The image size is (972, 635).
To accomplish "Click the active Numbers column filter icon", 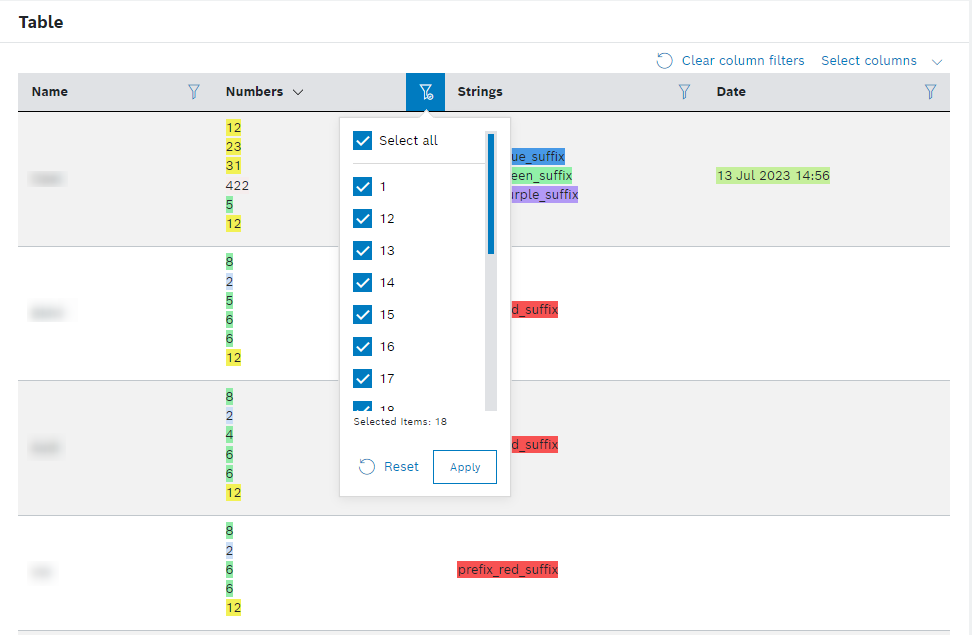I will point(426,92).
